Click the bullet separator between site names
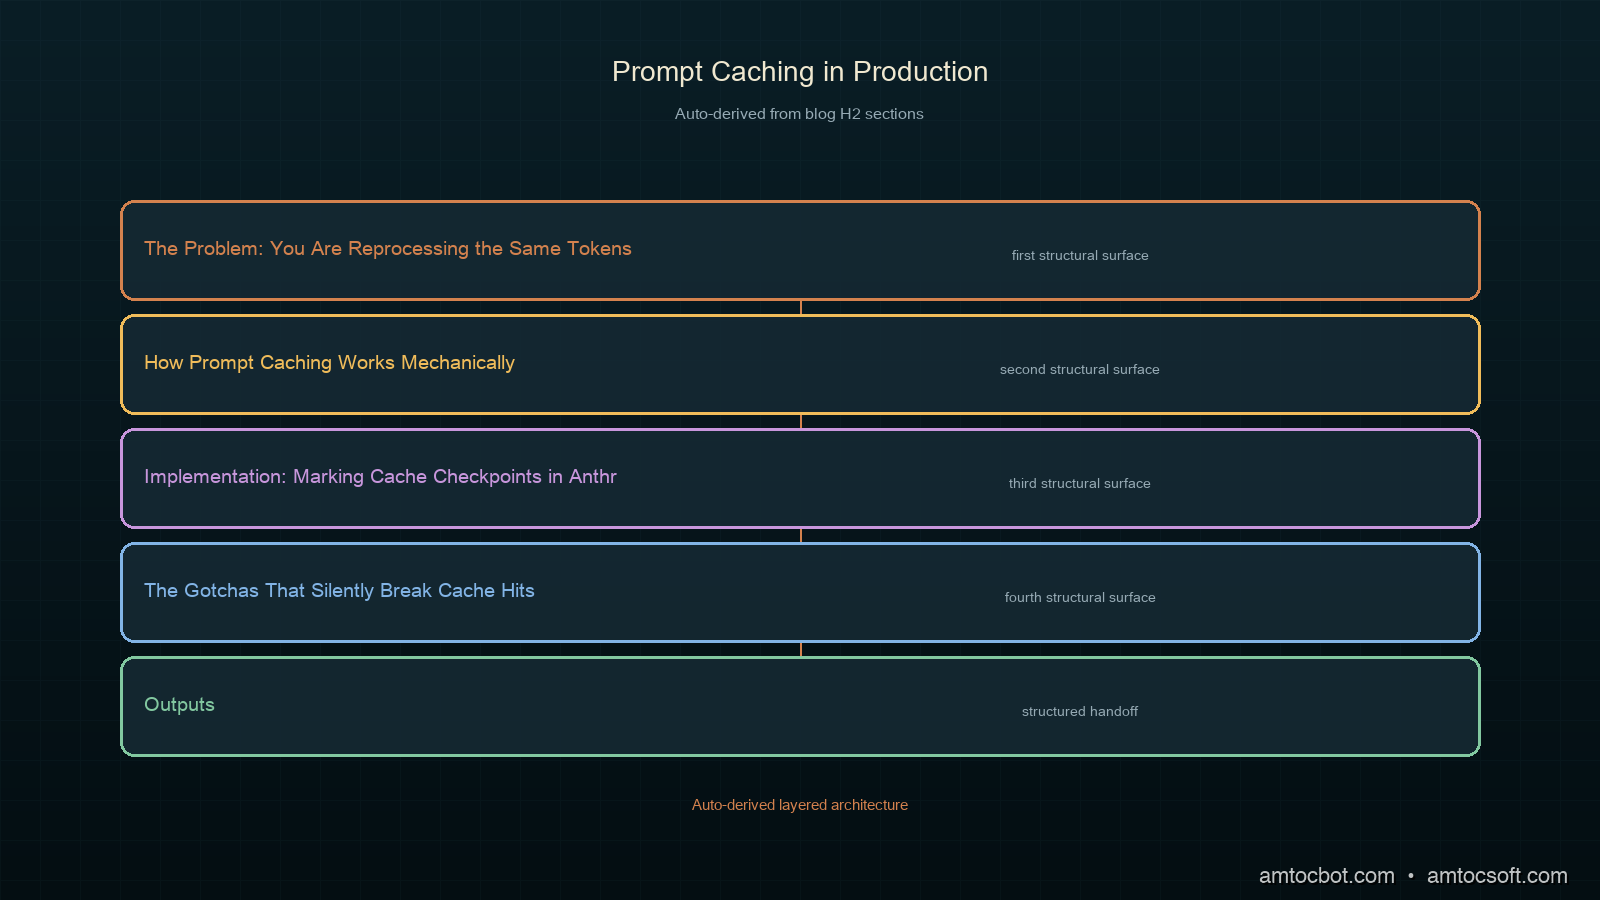 click(x=1411, y=876)
